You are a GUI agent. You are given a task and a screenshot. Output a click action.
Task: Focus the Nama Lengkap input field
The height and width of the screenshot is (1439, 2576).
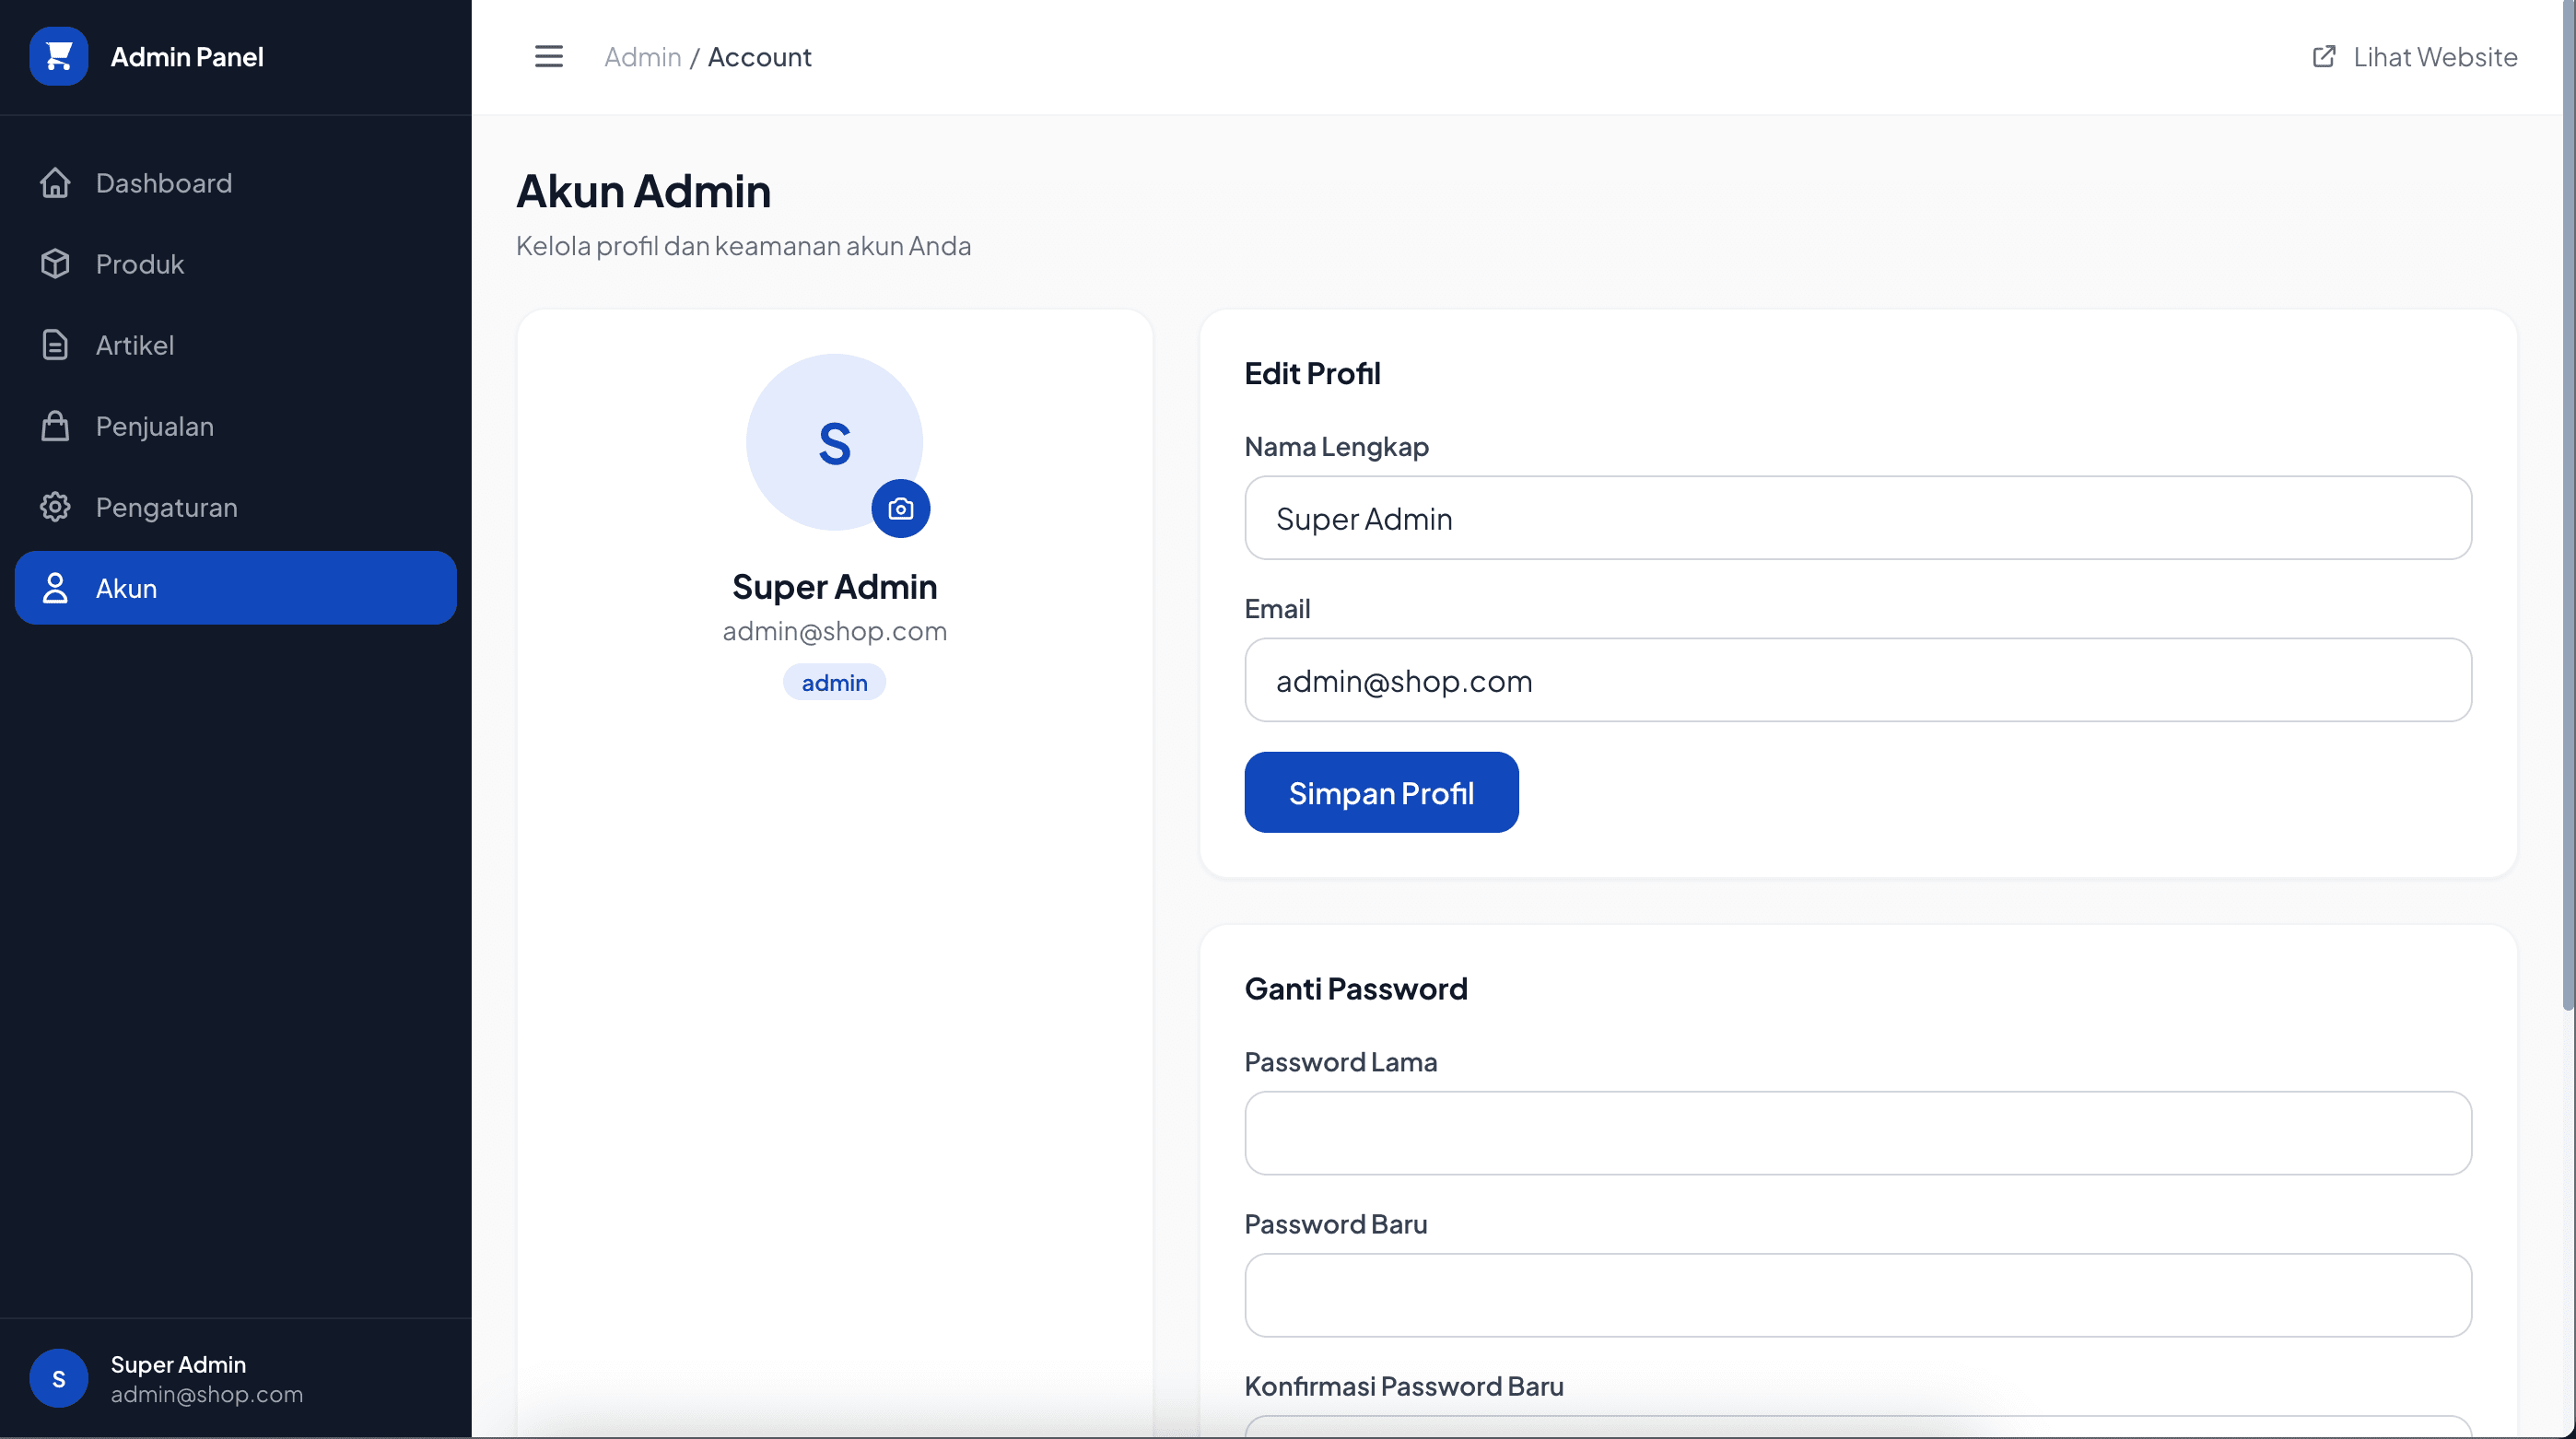coord(1857,518)
